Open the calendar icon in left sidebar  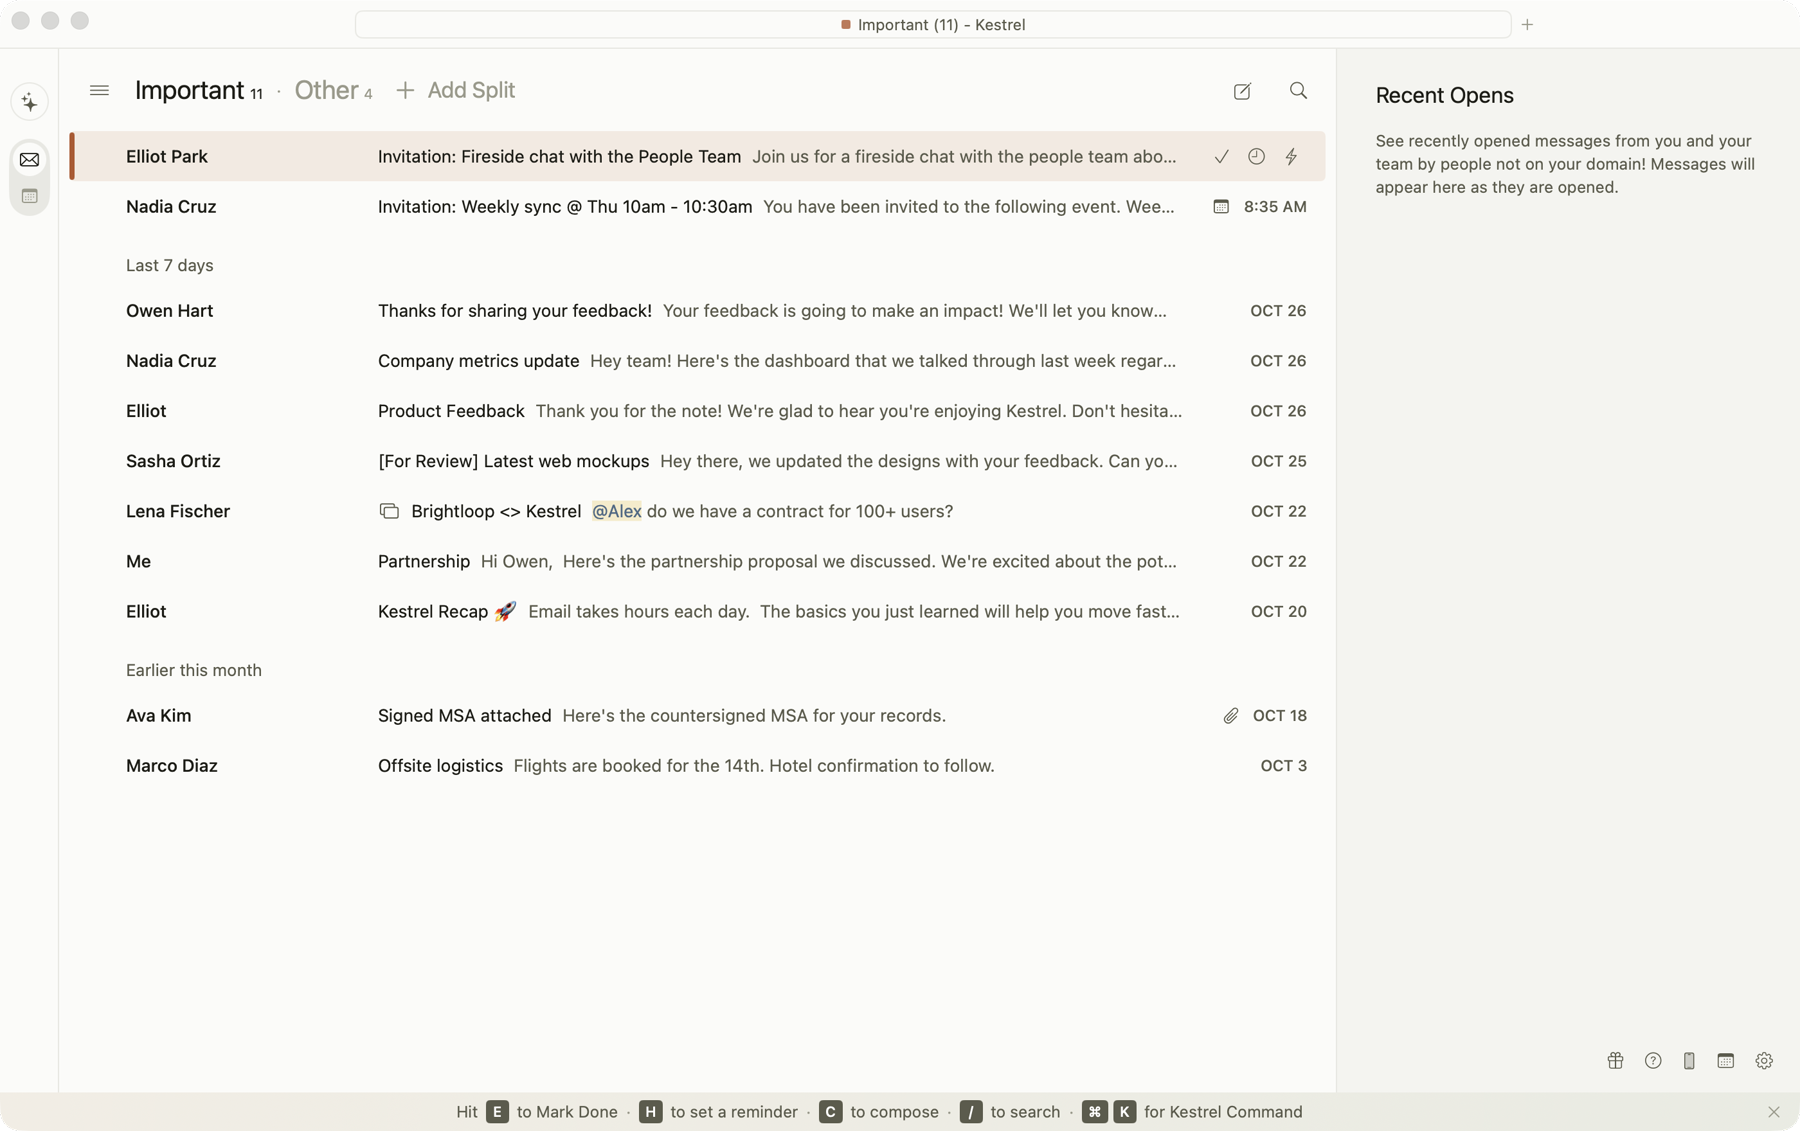29,197
